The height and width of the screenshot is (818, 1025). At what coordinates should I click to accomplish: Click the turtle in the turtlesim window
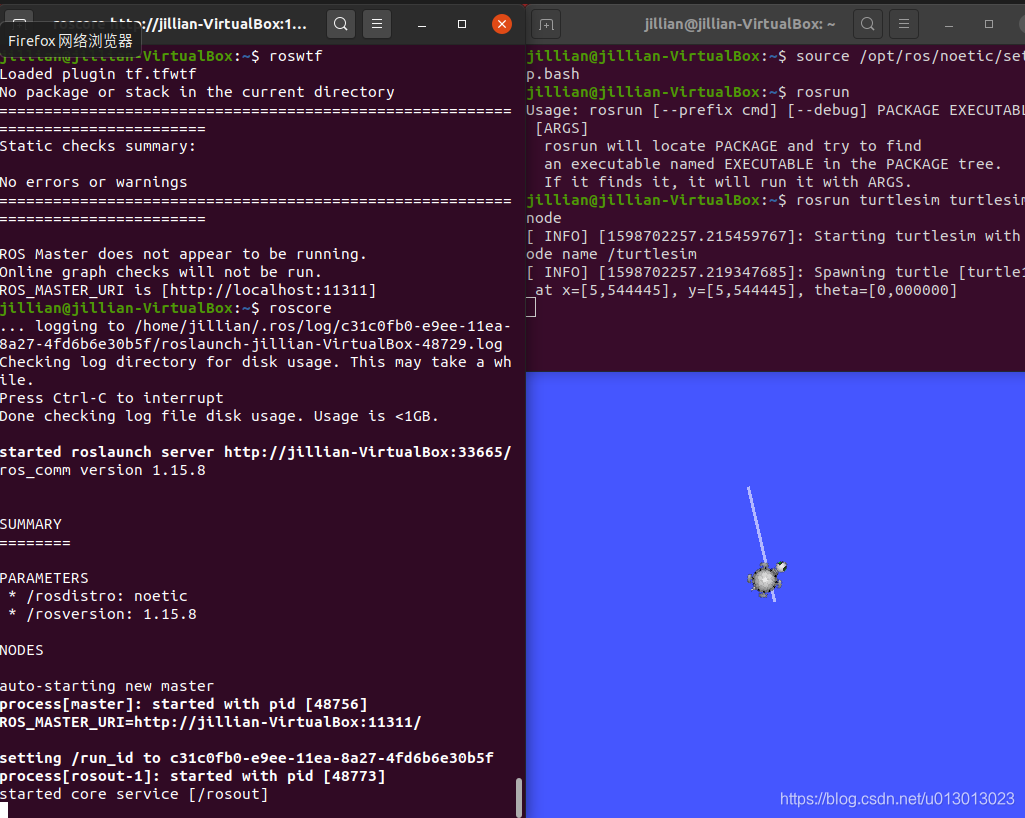click(766, 578)
